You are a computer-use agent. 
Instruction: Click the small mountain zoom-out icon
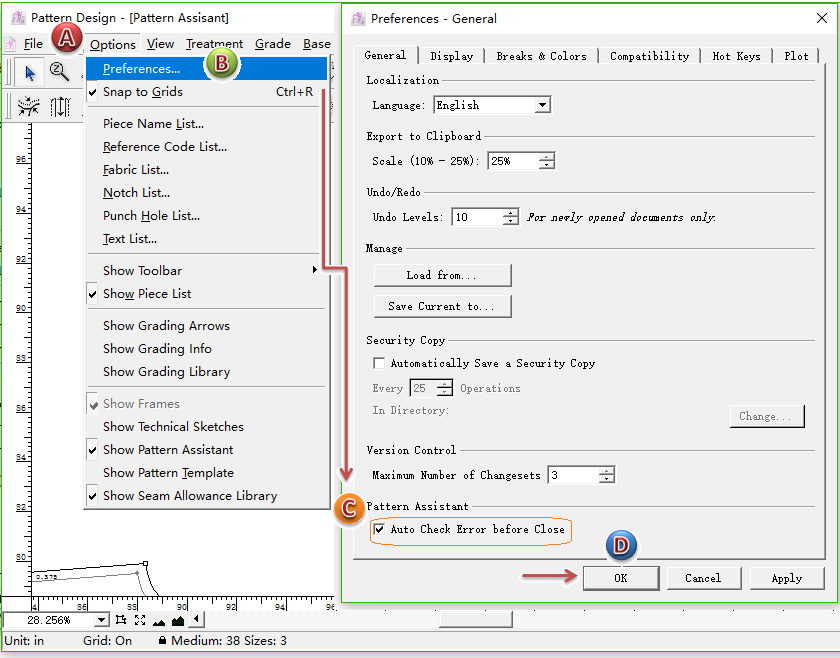(x=159, y=621)
